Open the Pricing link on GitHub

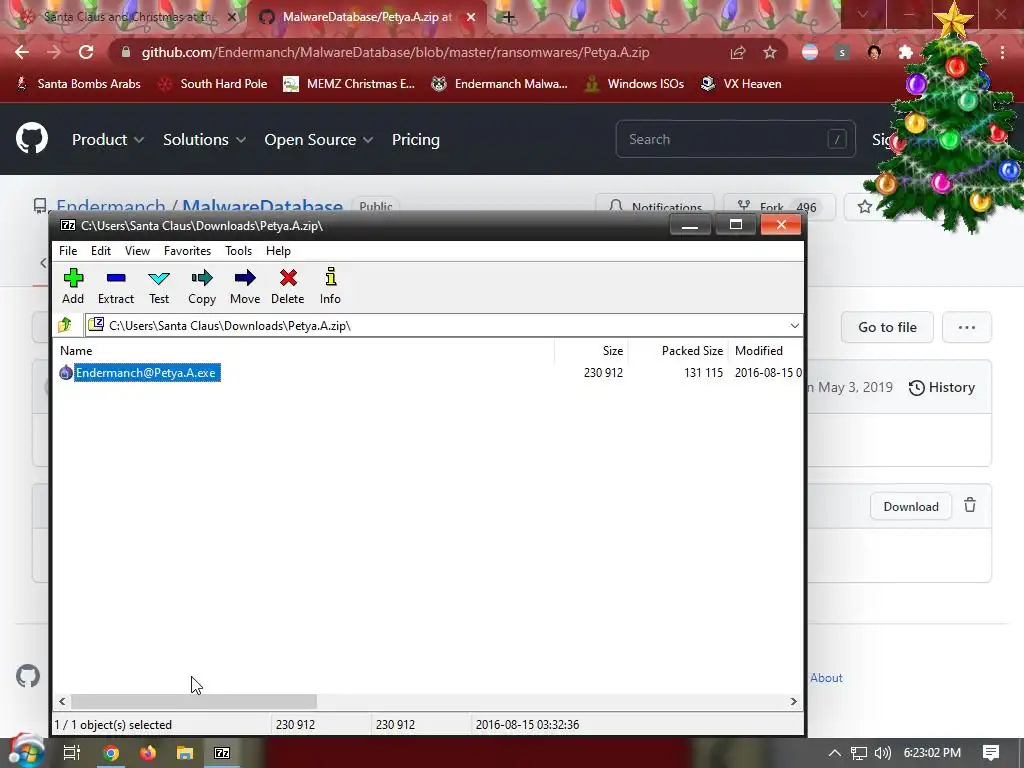tap(415, 140)
